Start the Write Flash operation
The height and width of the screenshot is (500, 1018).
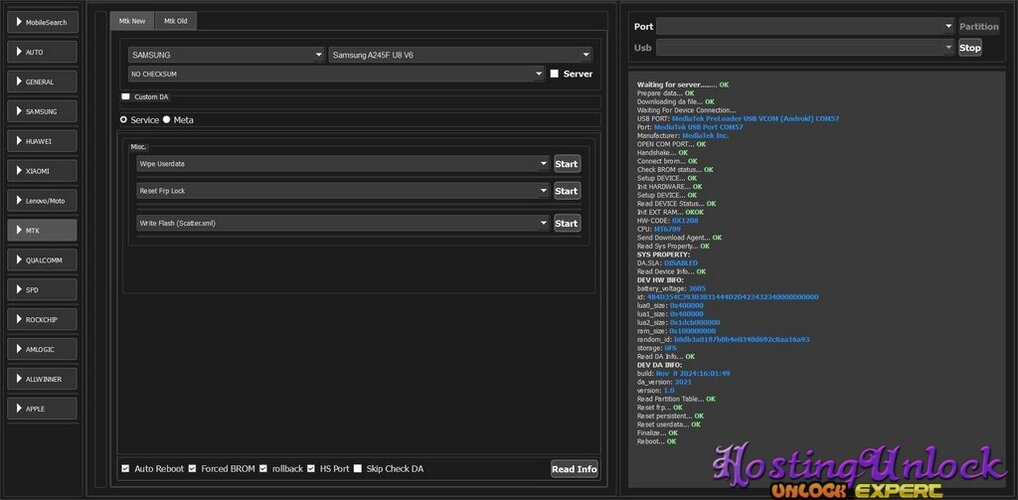567,223
